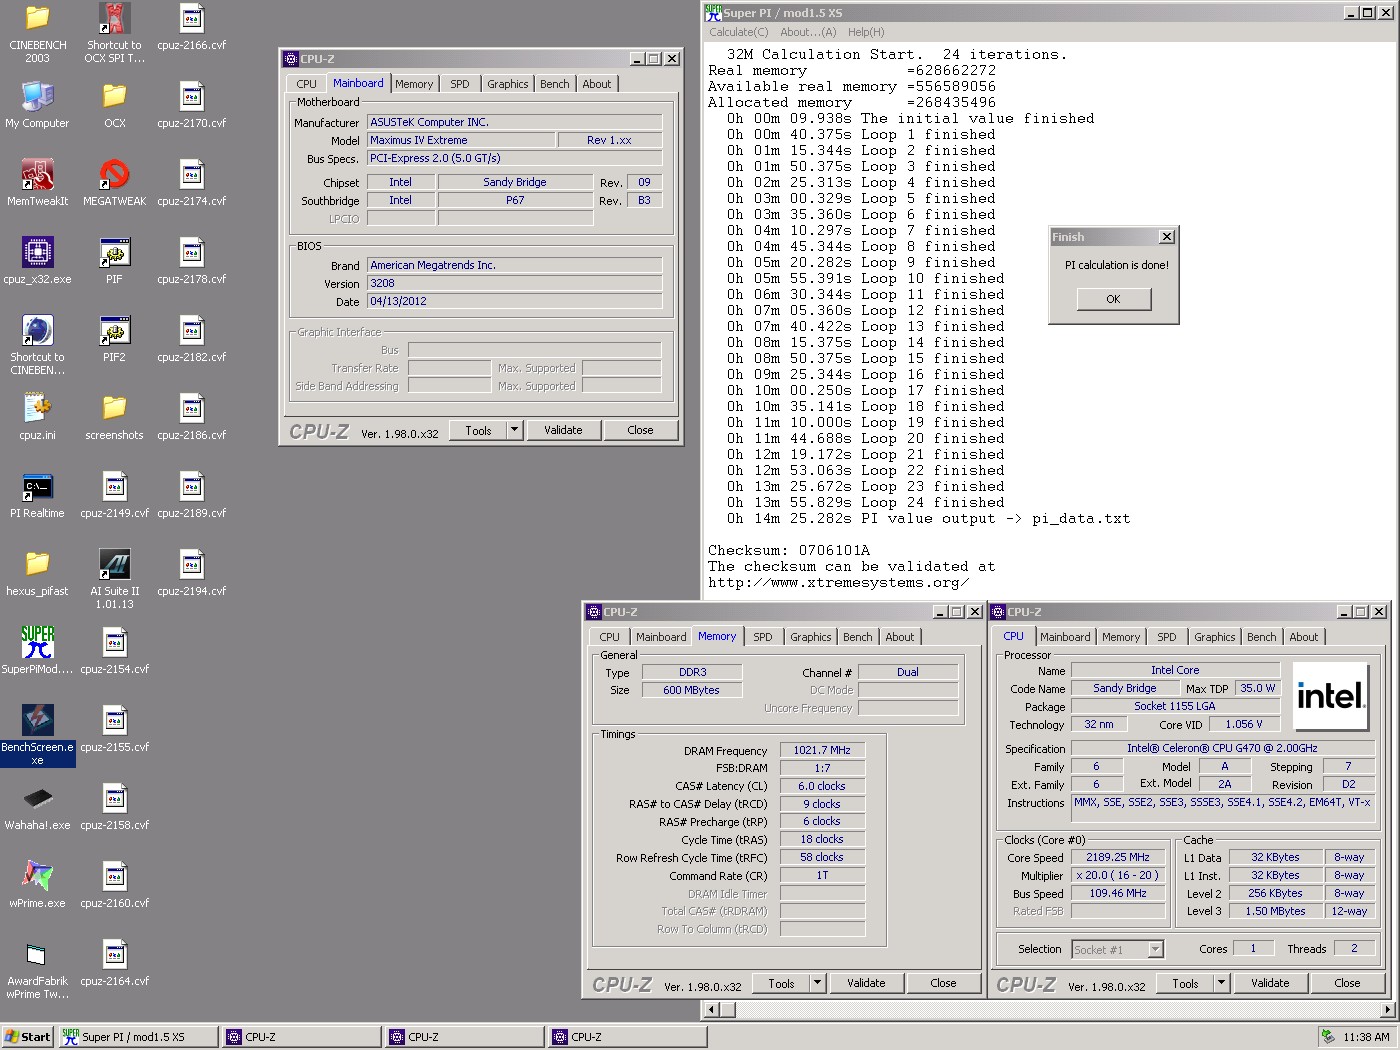This screenshot has height=1050, width=1400.
Task: Click Close in Mainboard CPU-Z window
Action: [640, 430]
